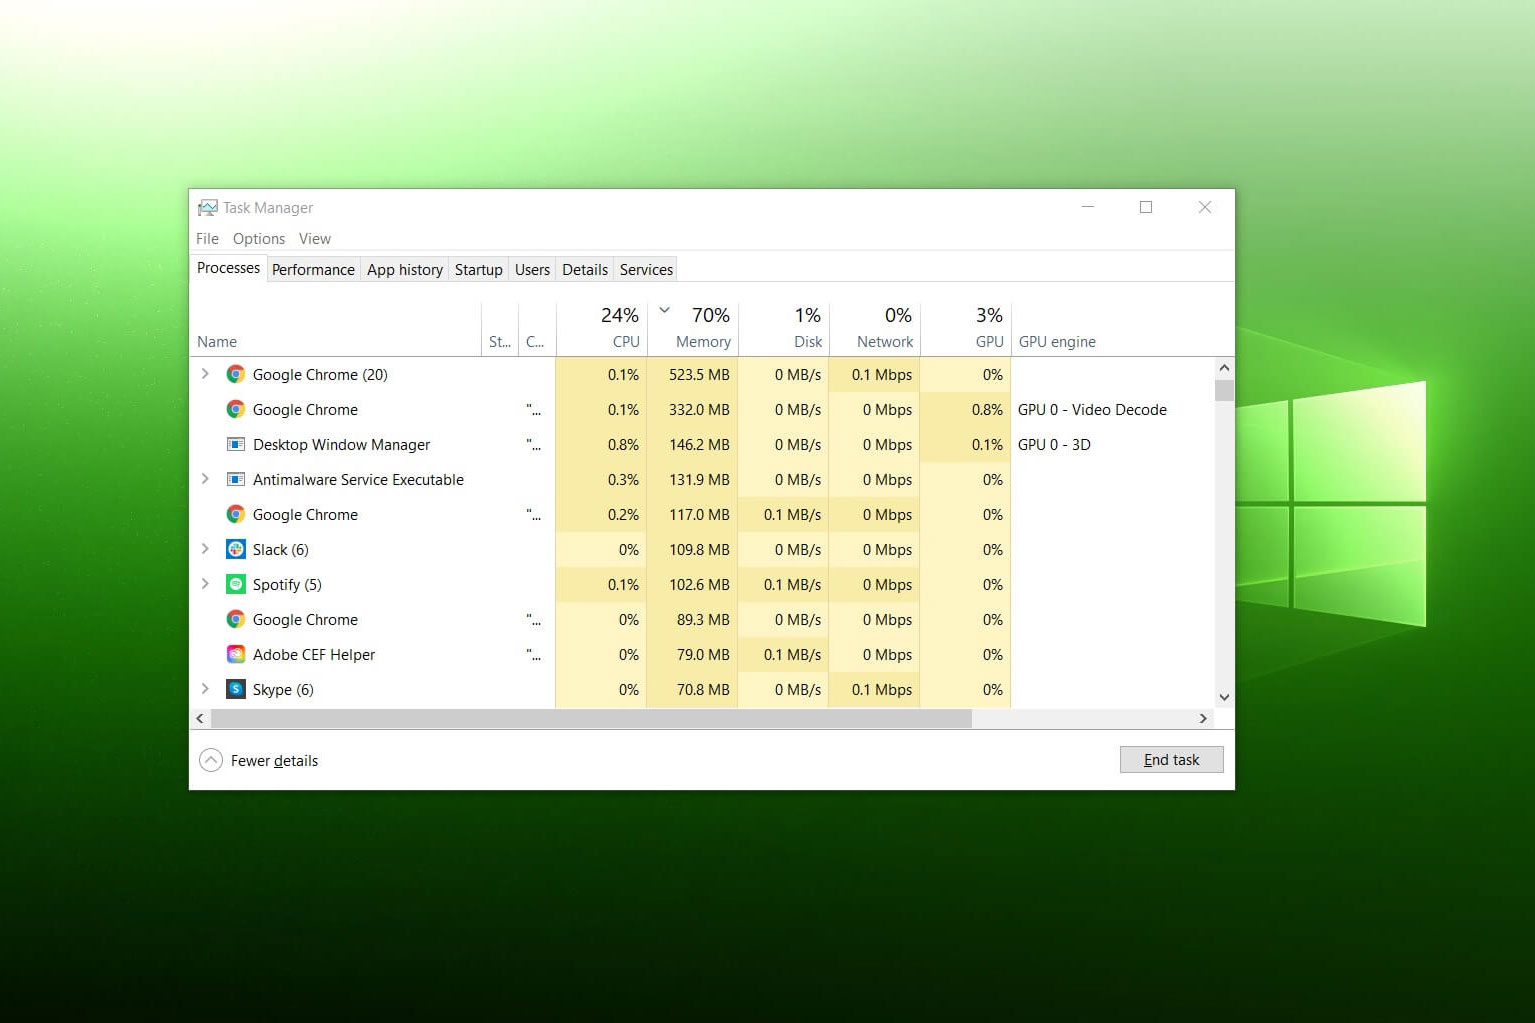Open the Services tab
The height and width of the screenshot is (1023, 1535).
click(x=646, y=269)
